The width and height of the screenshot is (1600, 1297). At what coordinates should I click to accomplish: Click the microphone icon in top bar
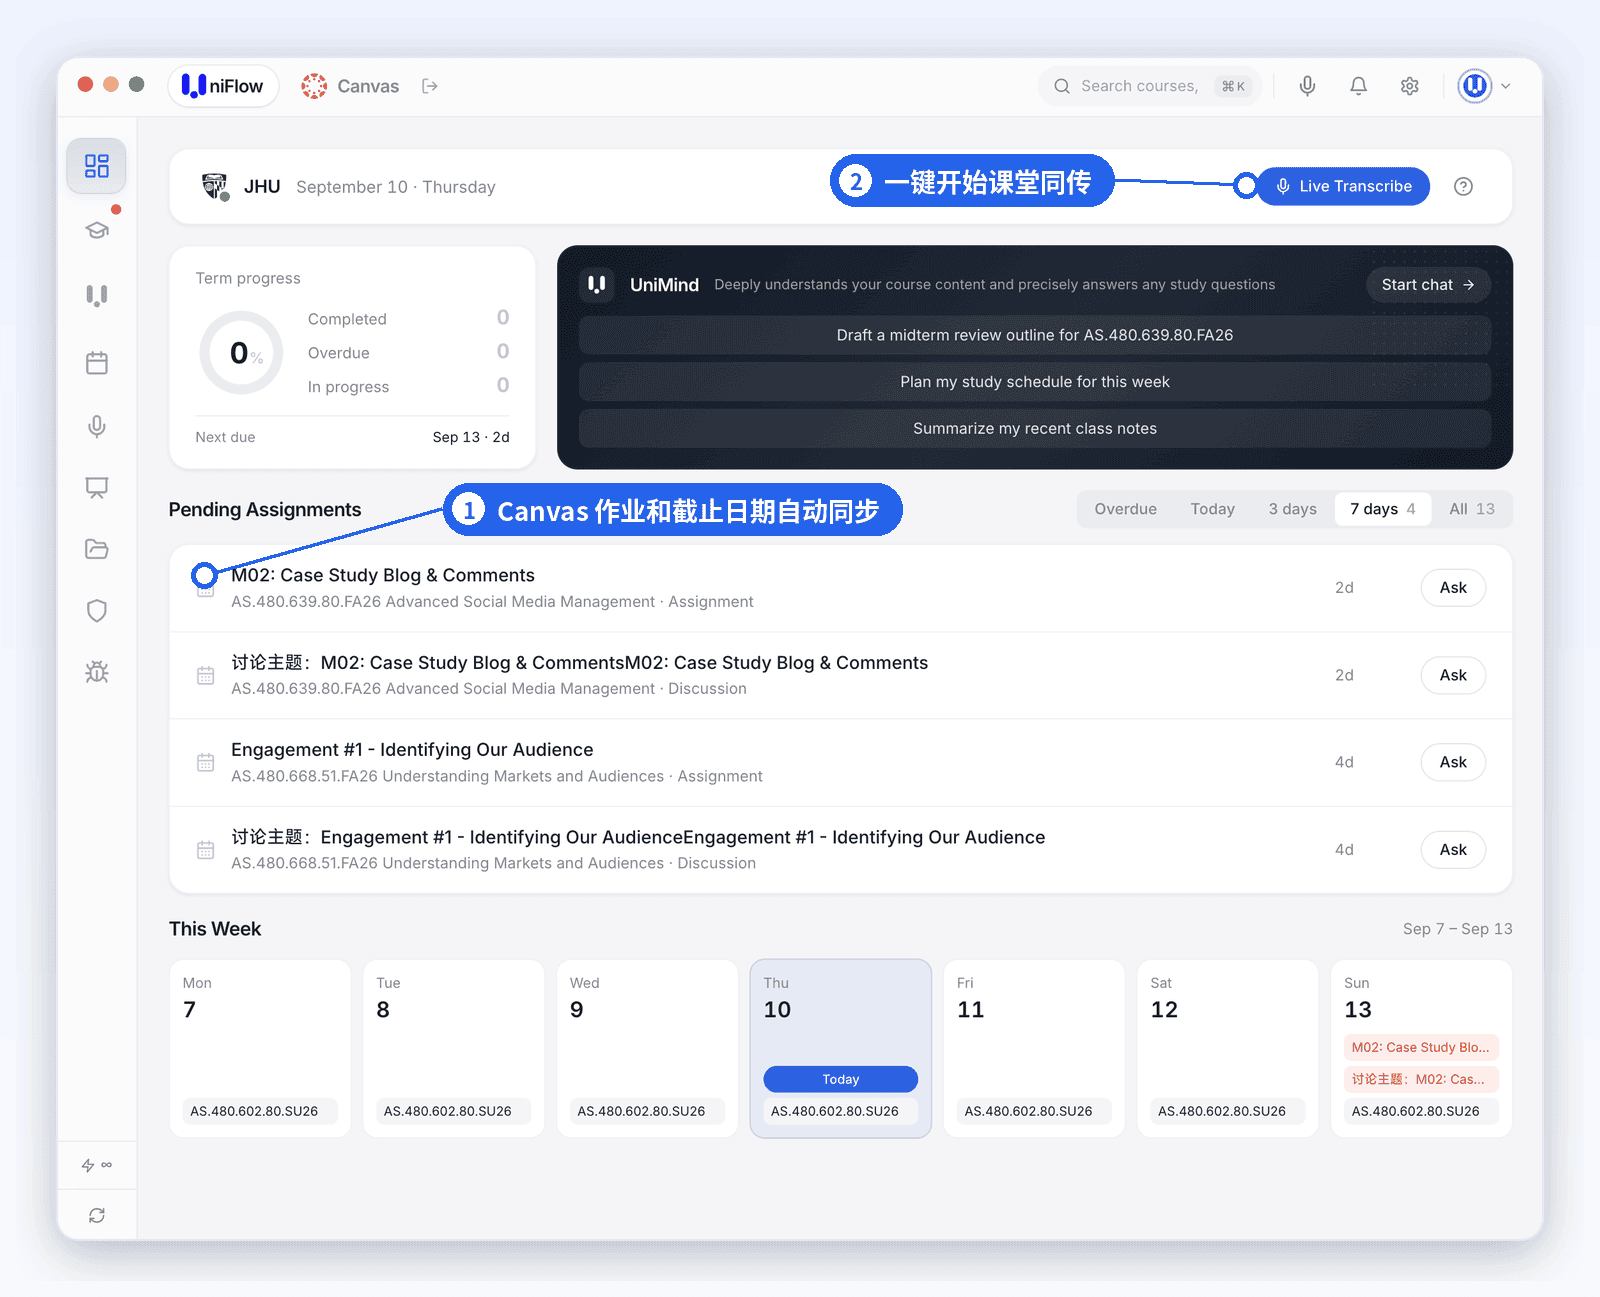coord(1307,86)
